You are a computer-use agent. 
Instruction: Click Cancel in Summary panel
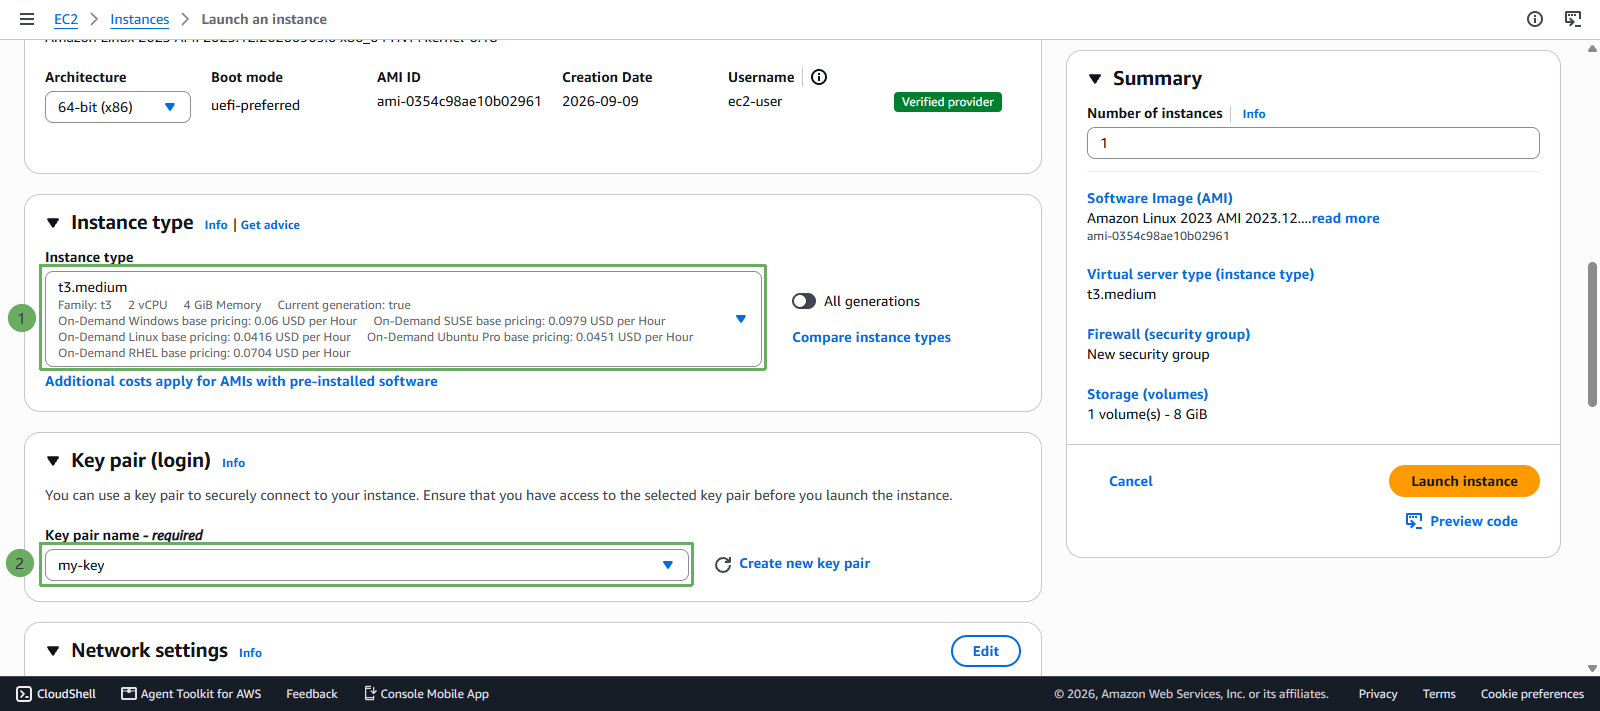coord(1130,481)
